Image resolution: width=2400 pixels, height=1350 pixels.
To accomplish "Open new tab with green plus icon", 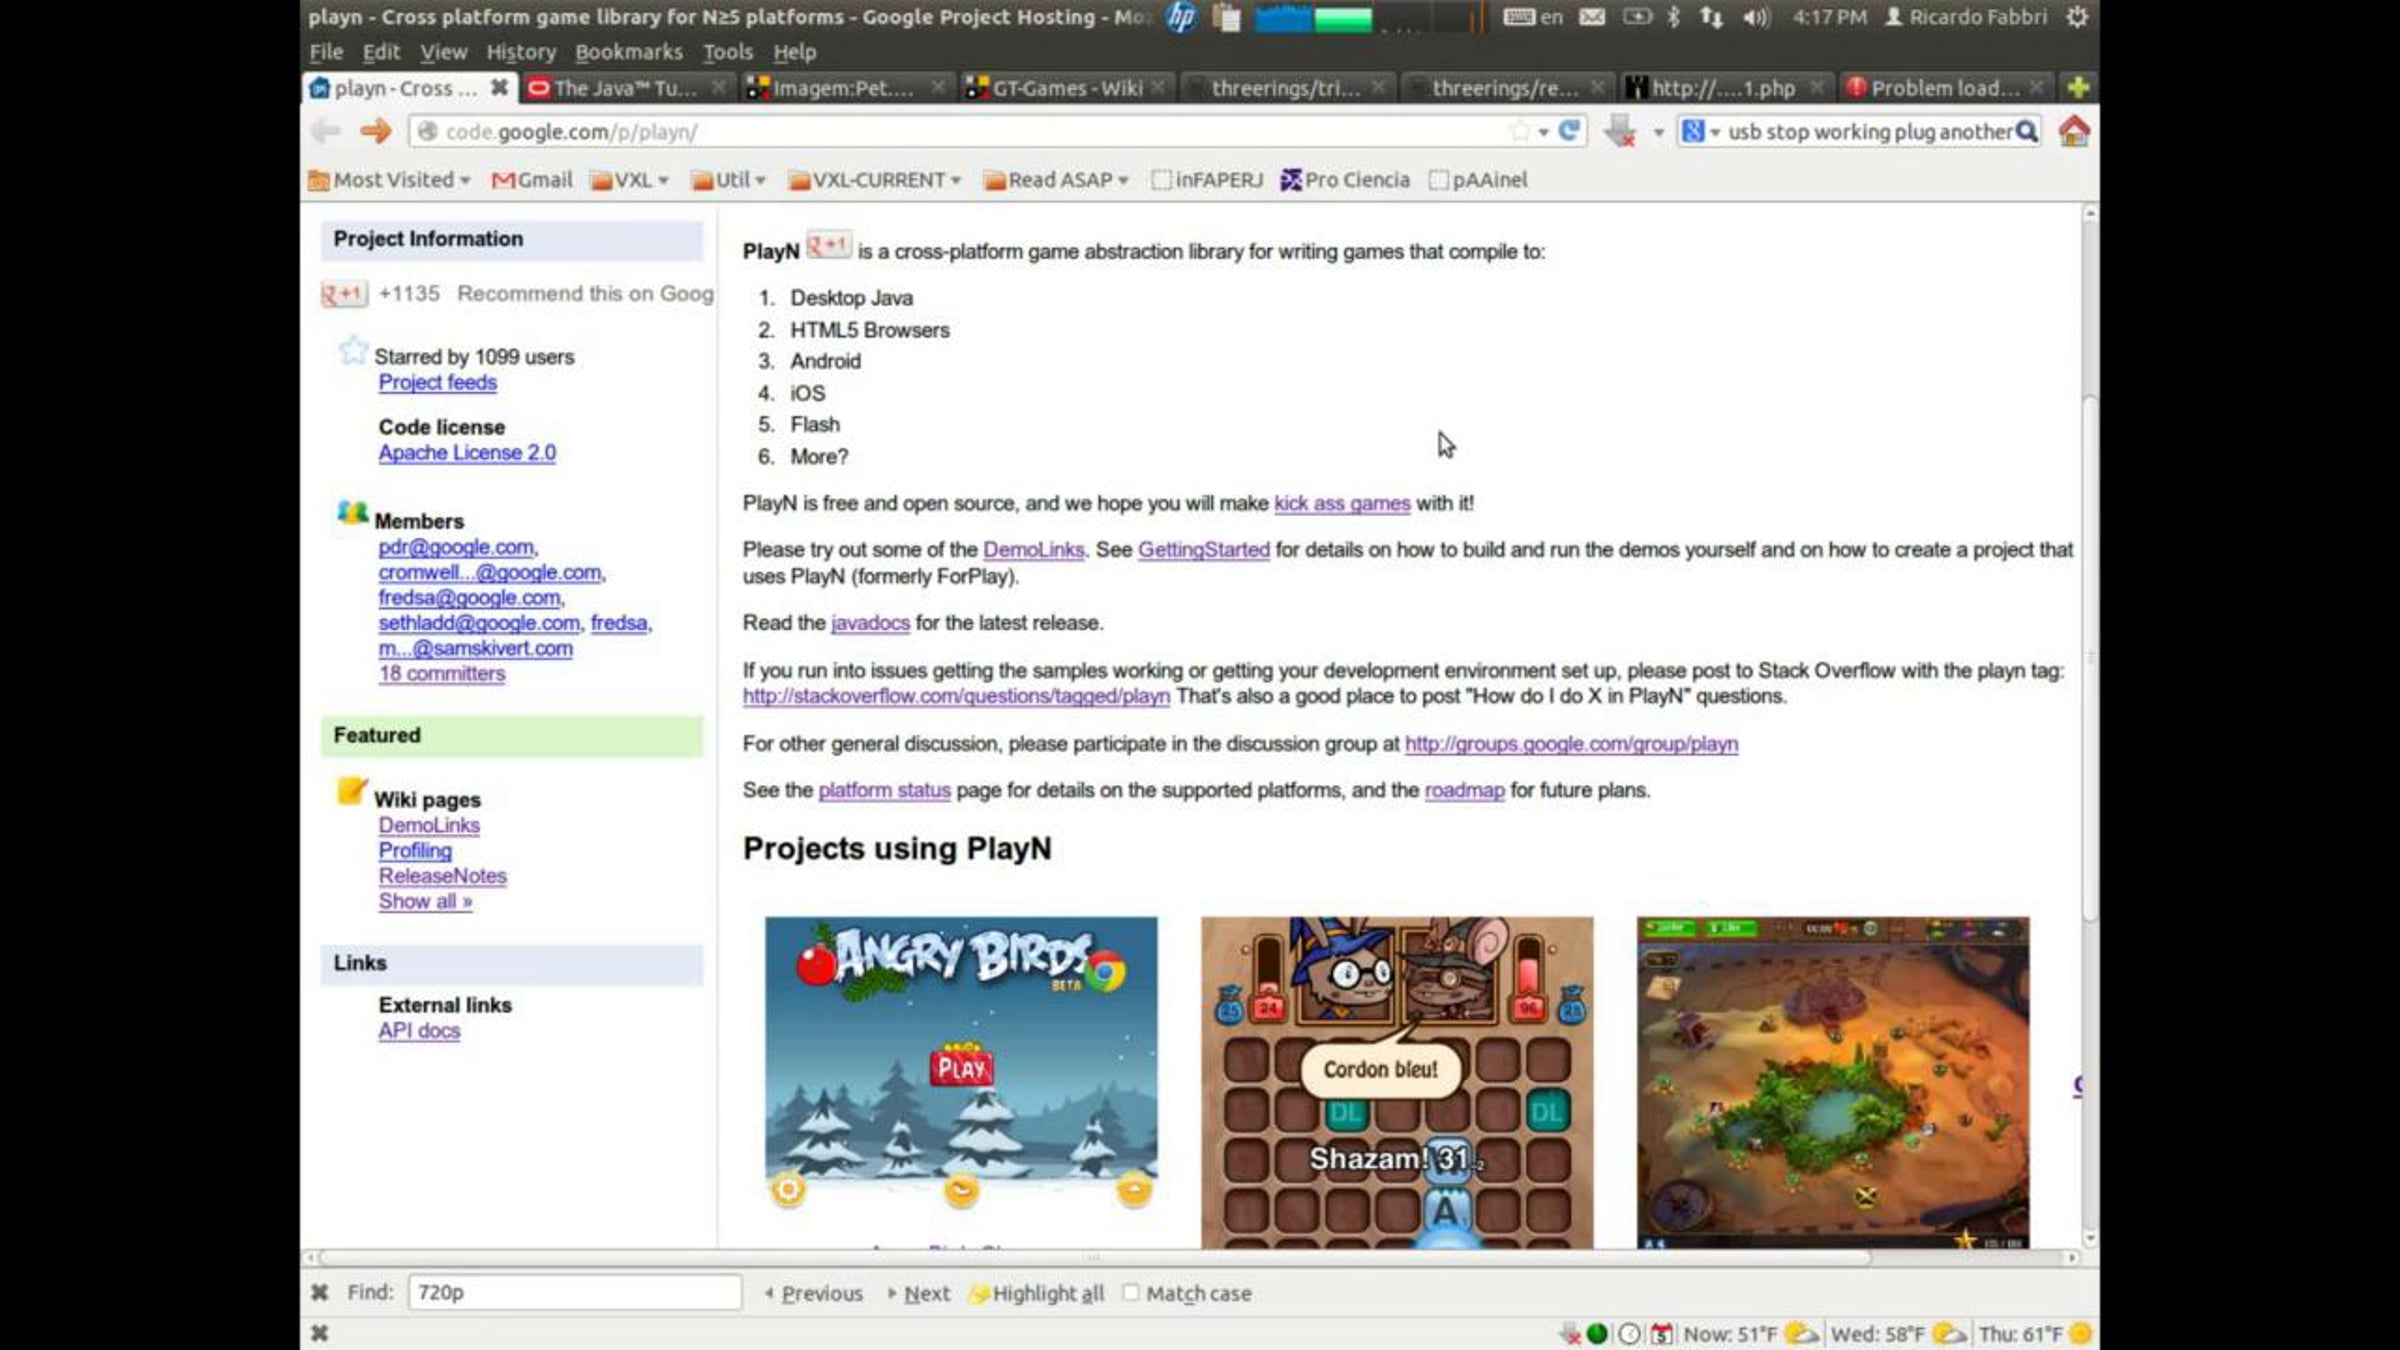I will tap(2078, 88).
